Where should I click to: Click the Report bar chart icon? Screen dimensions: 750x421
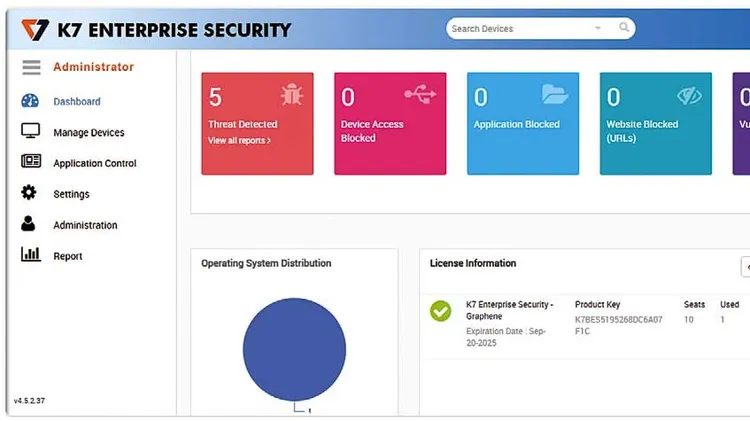click(x=30, y=255)
